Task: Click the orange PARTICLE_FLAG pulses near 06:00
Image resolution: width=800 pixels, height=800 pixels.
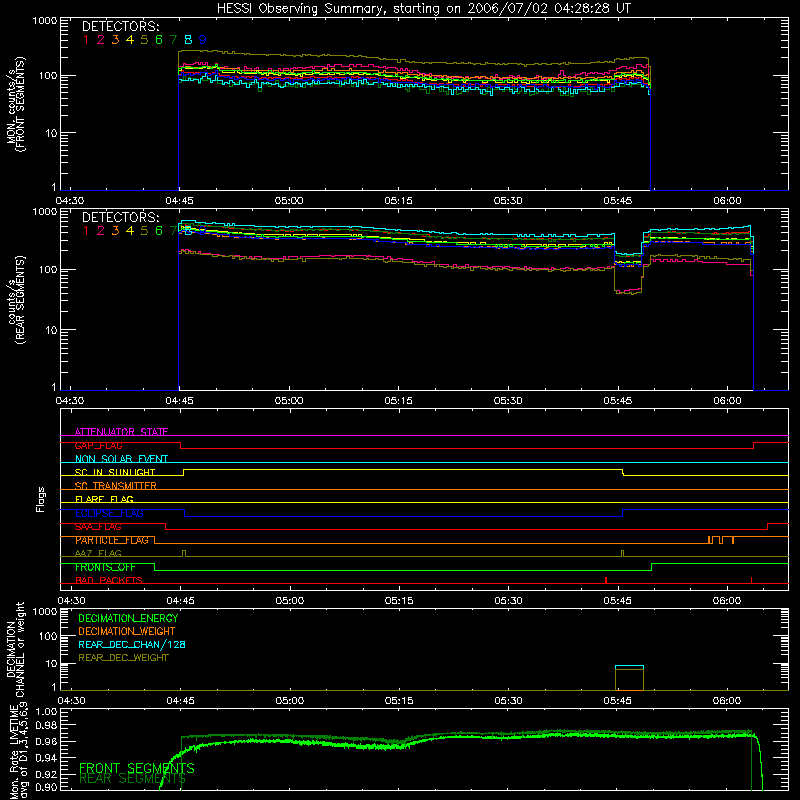Action: [x=721, y=540]
